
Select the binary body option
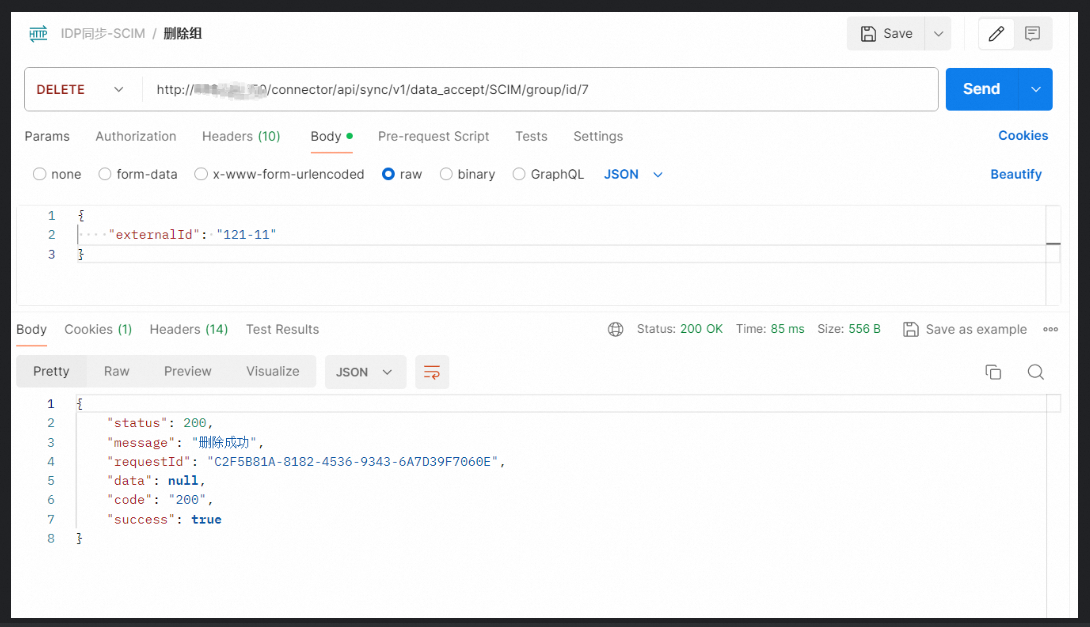[446, 174]
